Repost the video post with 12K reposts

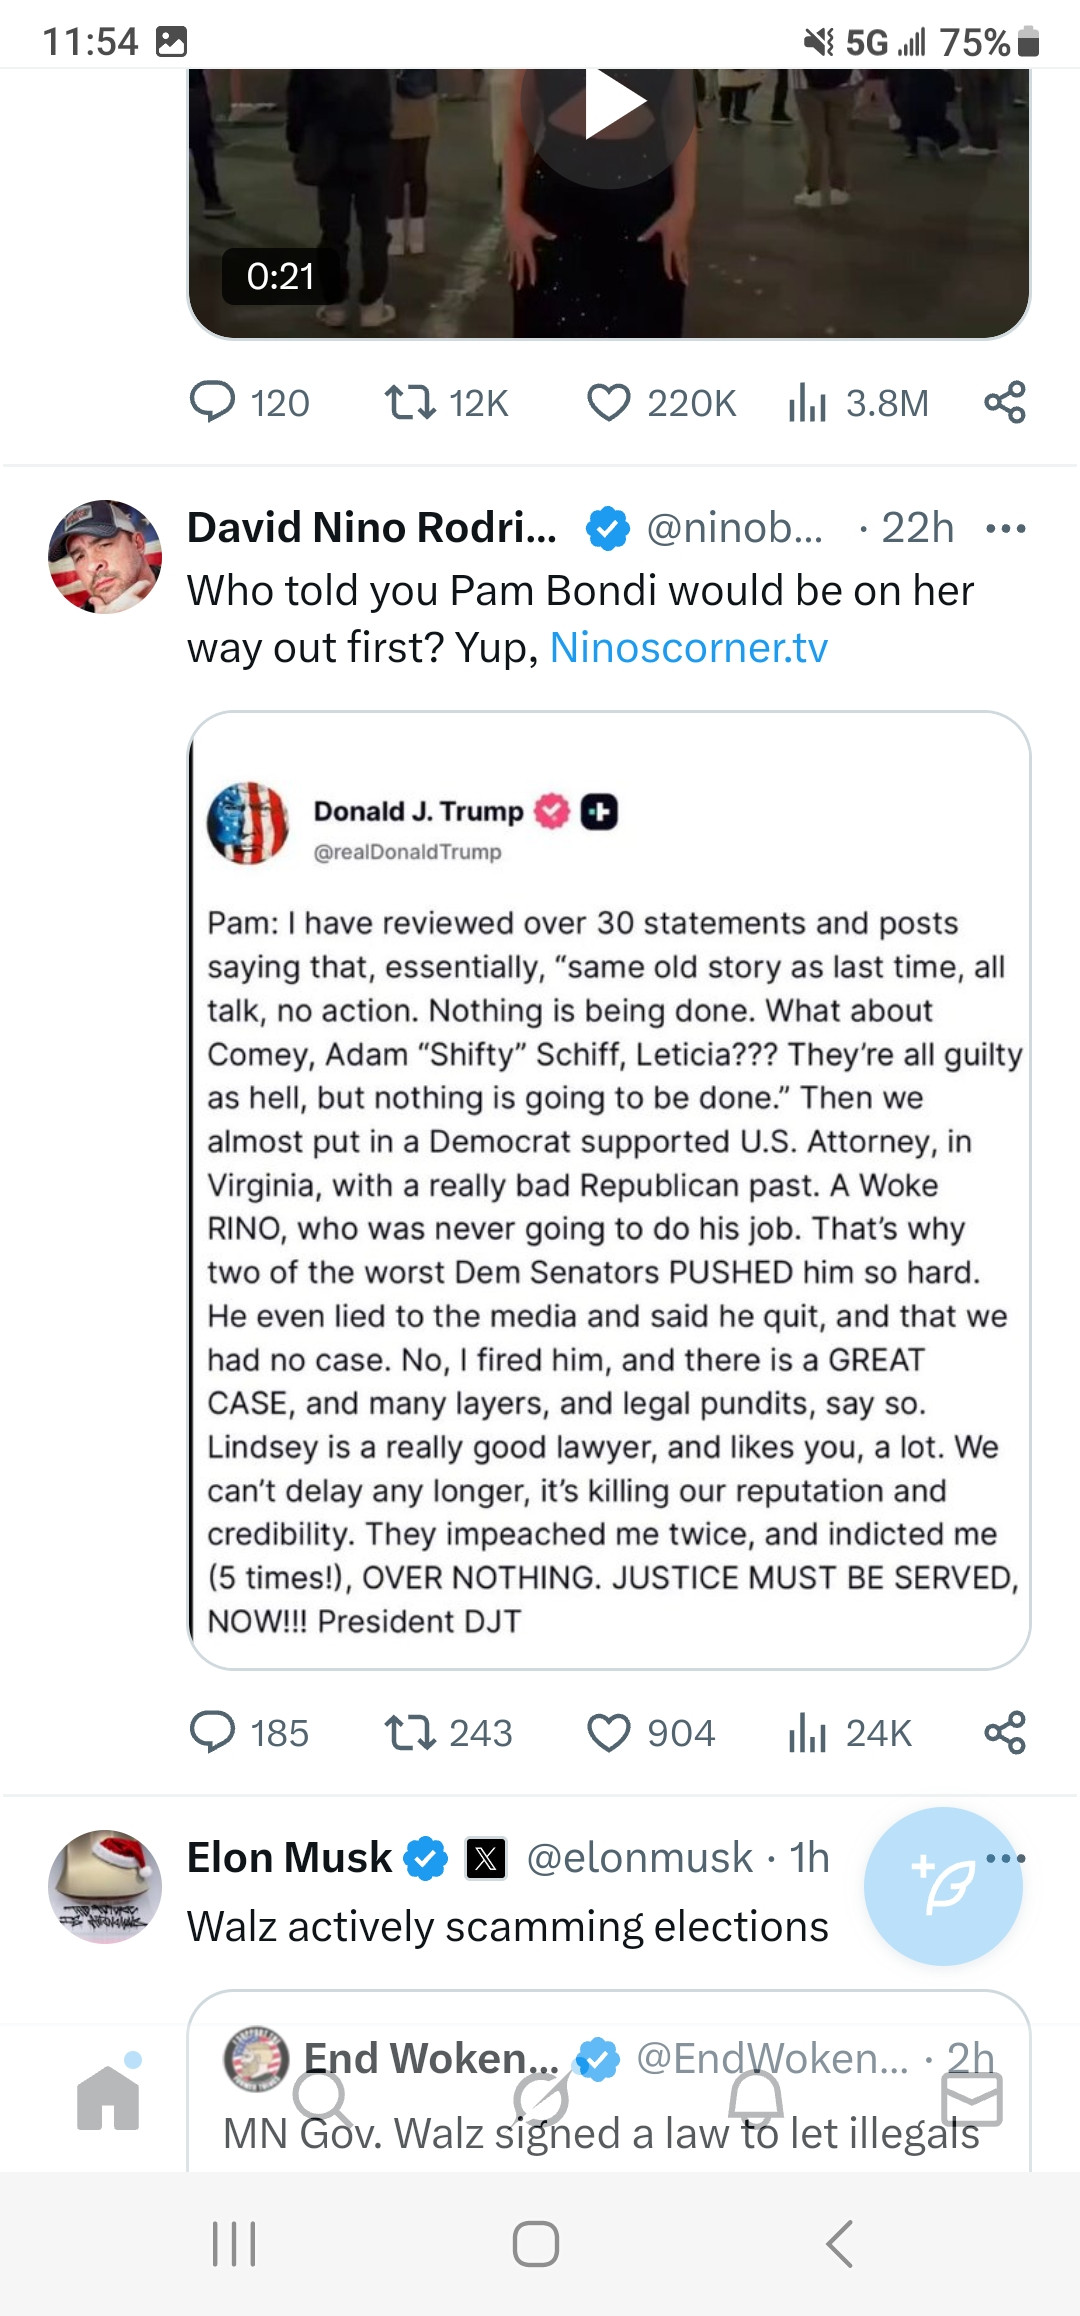410,403
